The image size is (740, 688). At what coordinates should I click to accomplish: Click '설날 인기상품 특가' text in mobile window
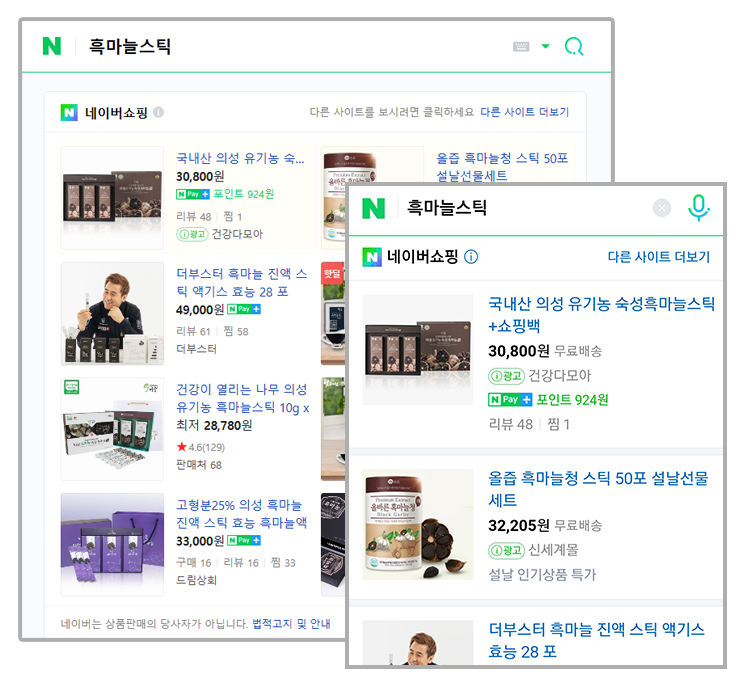point(542,574)
